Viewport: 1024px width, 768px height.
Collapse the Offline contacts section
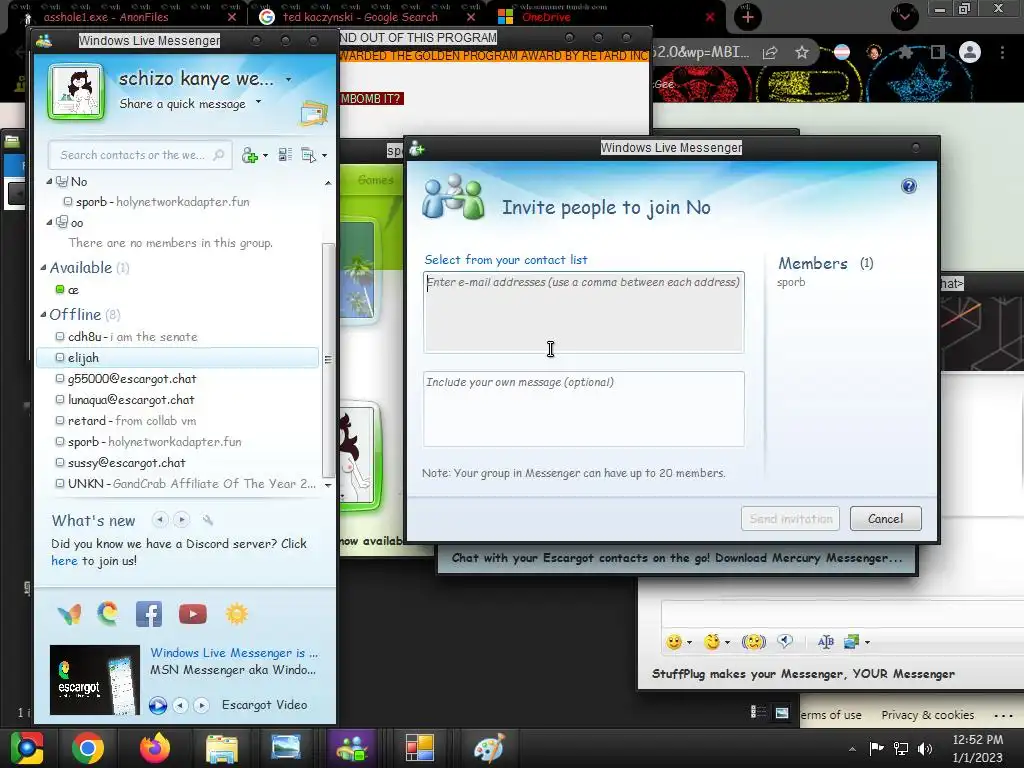44,314
